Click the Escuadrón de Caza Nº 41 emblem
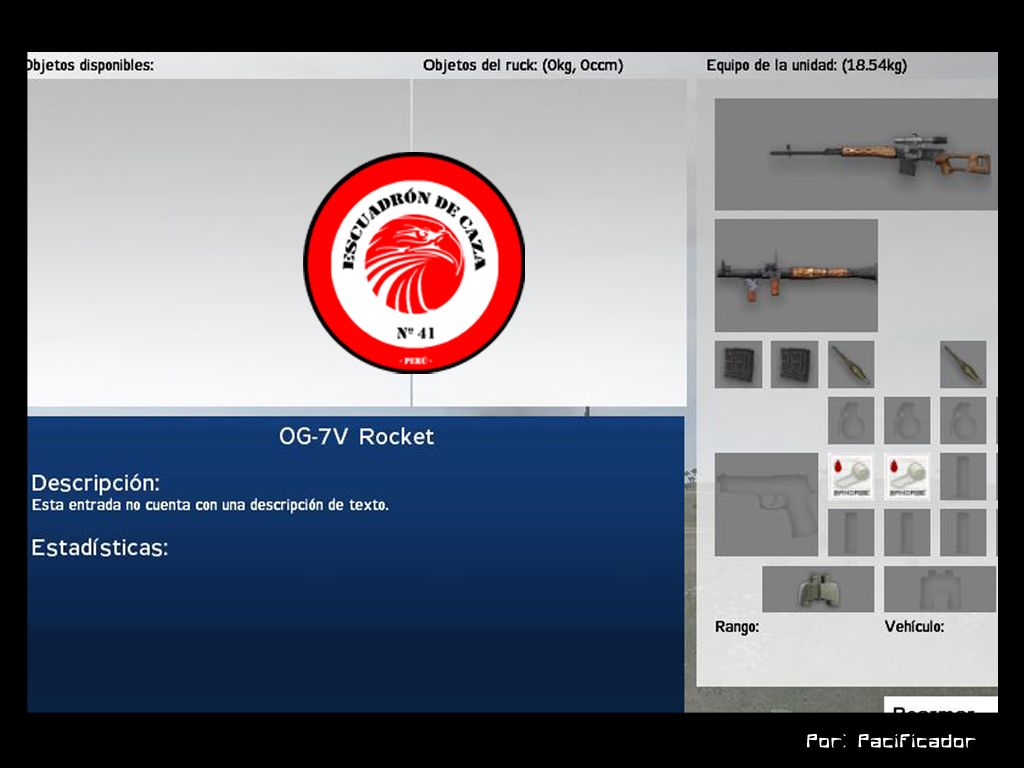1024x768 pixels. (x=414, y=263)
